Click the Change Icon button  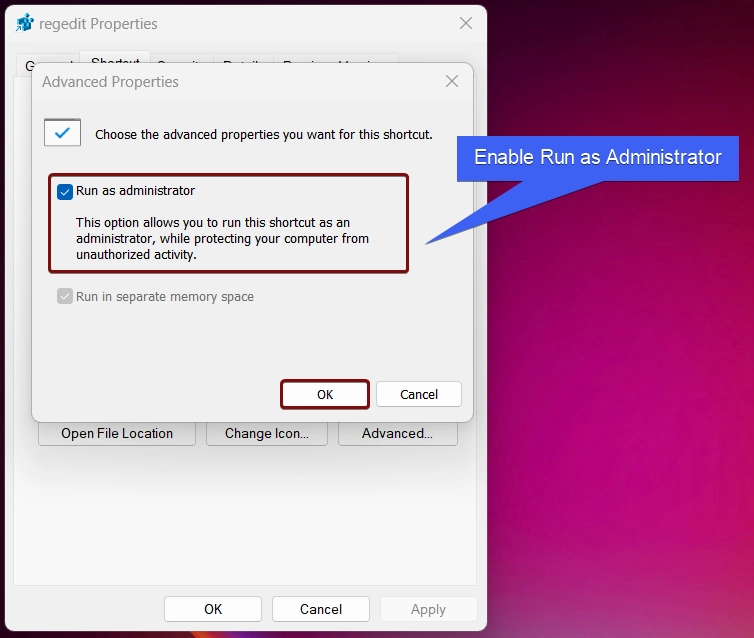tap(267, 434)
